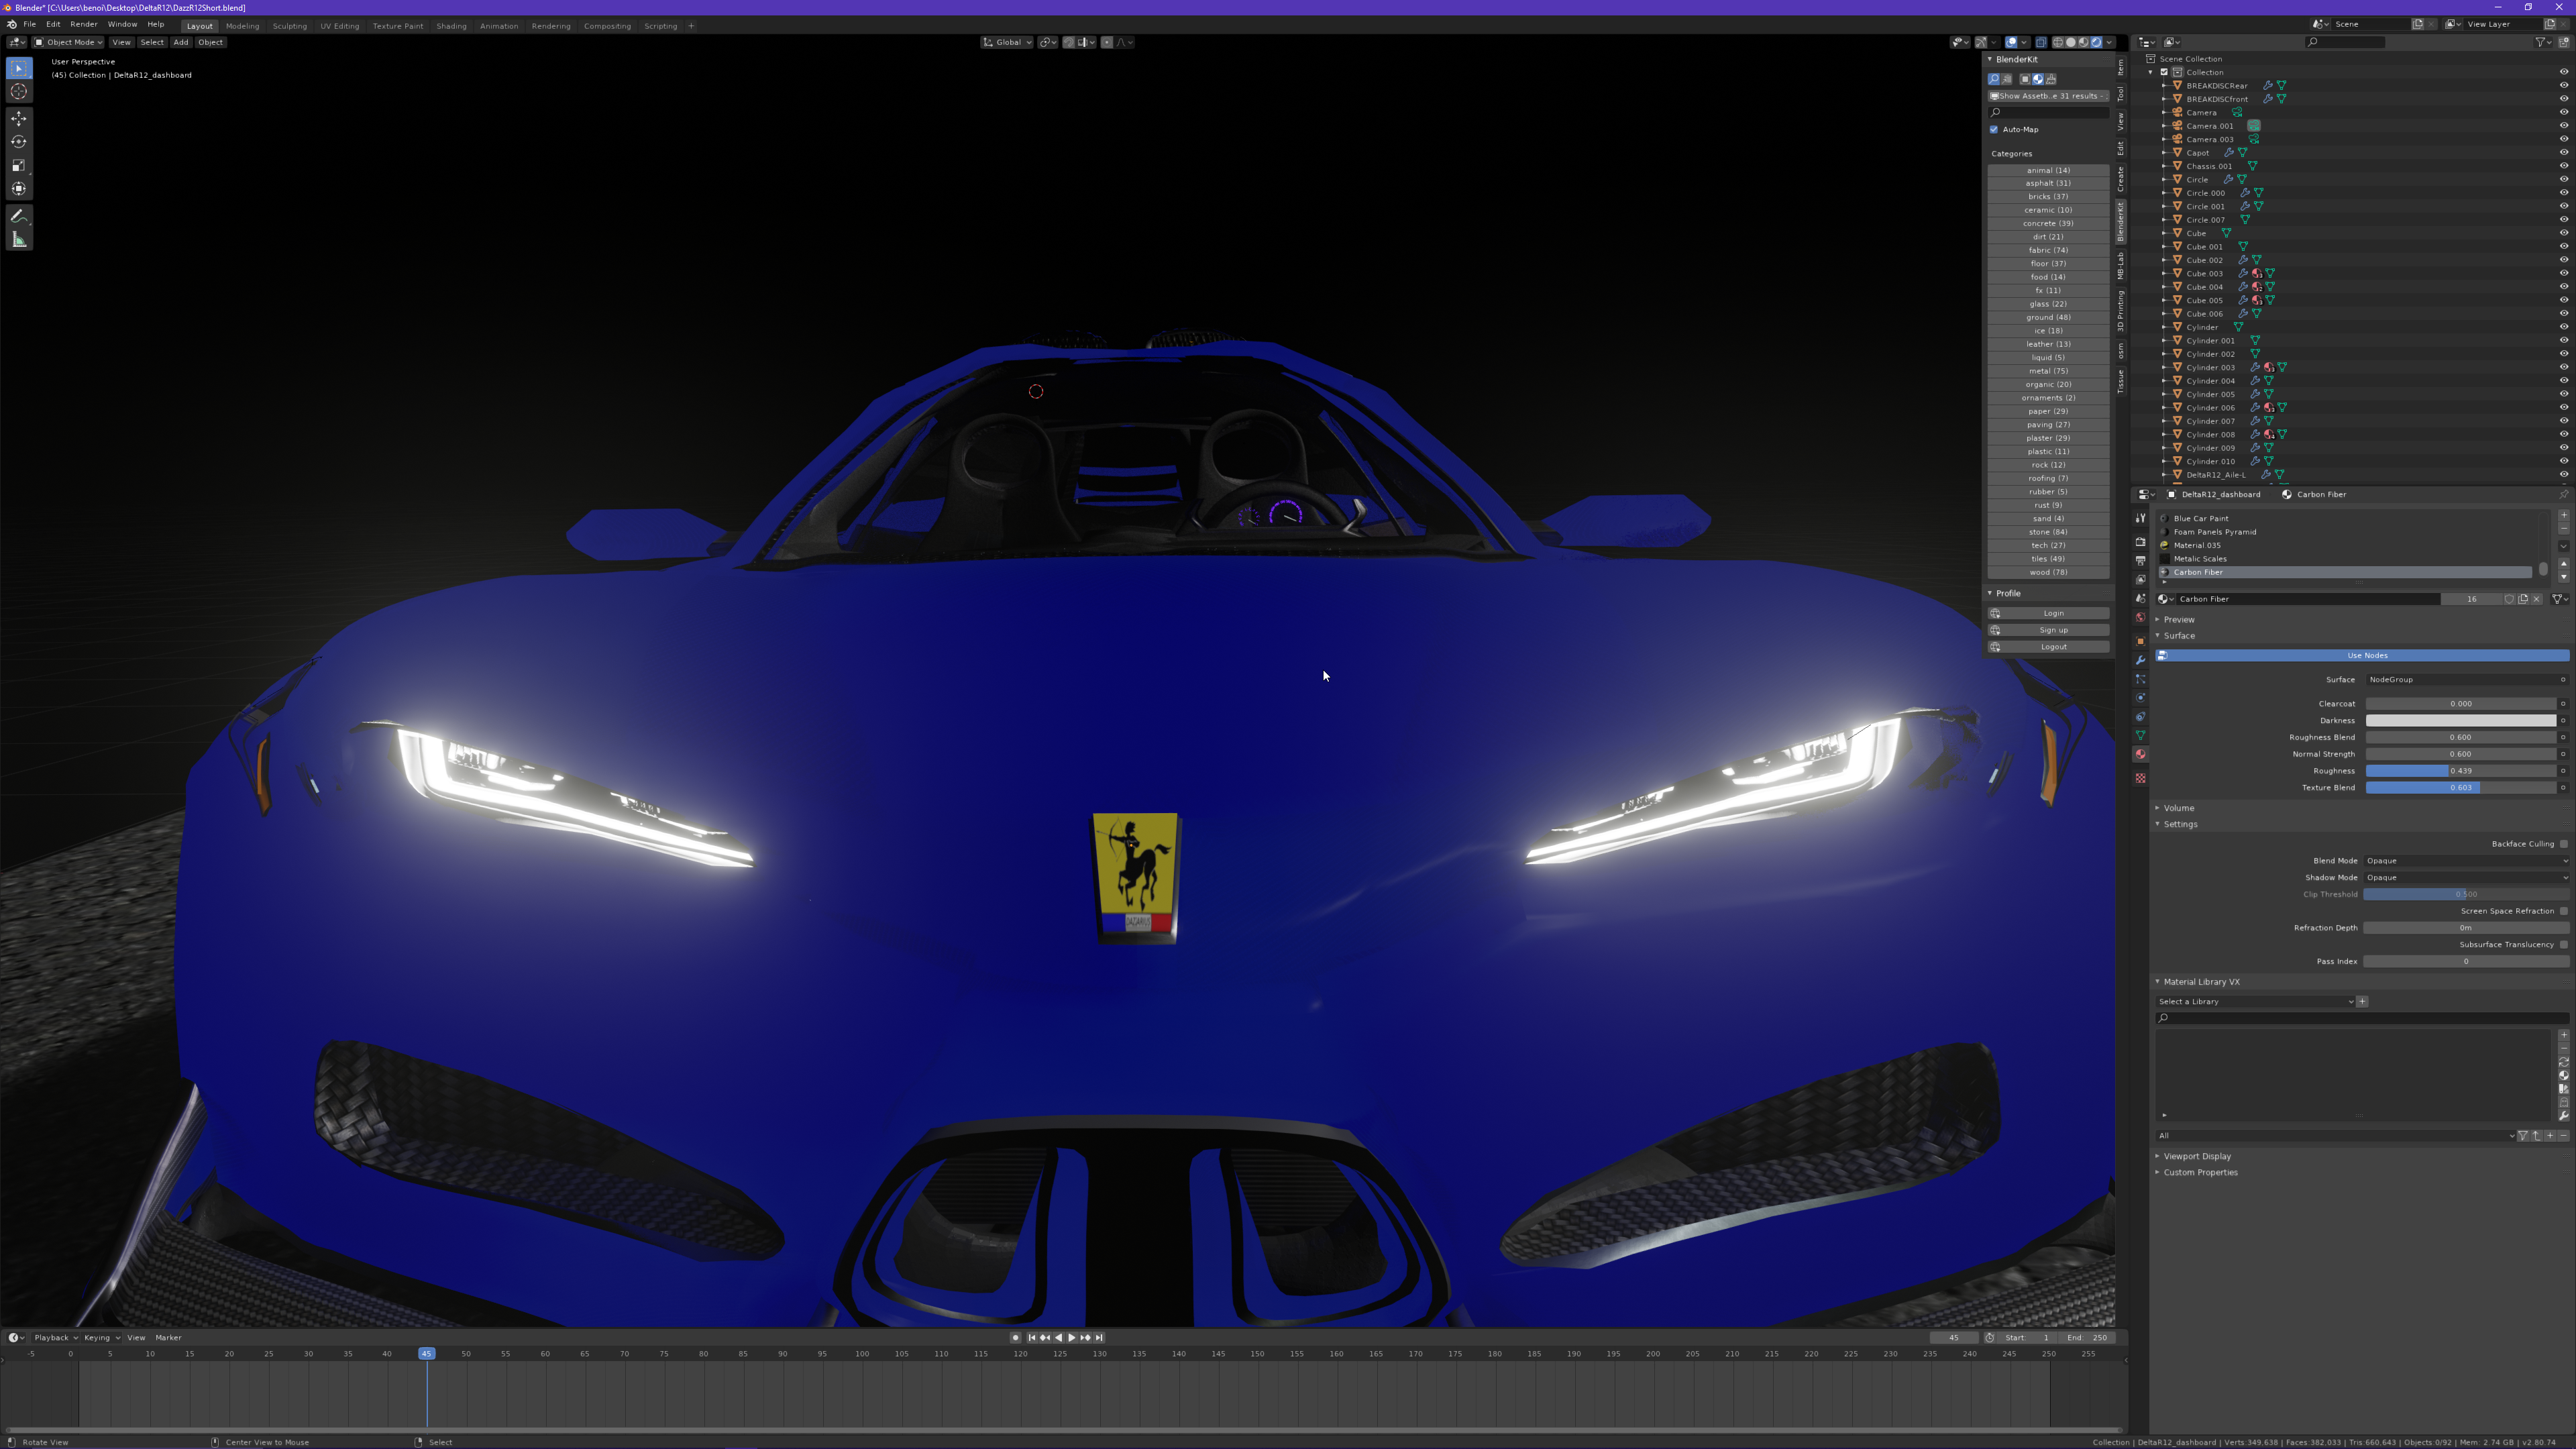
Task: Open the Tool properties tab
Action: click(2140, 518)
